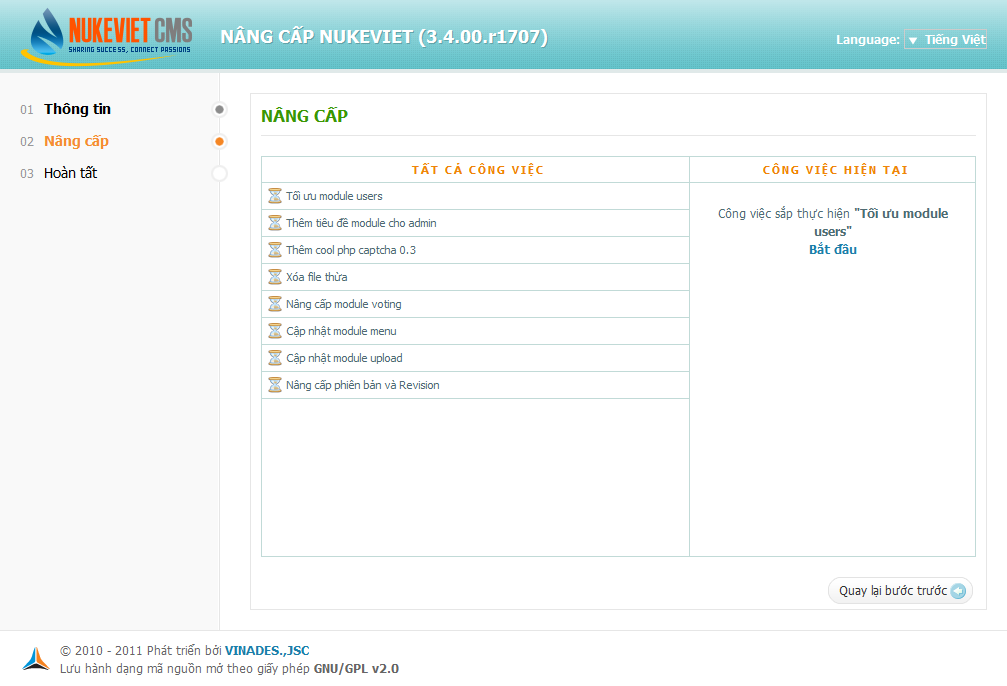Click the VINADES logo in footer

[x=36, y=659]
